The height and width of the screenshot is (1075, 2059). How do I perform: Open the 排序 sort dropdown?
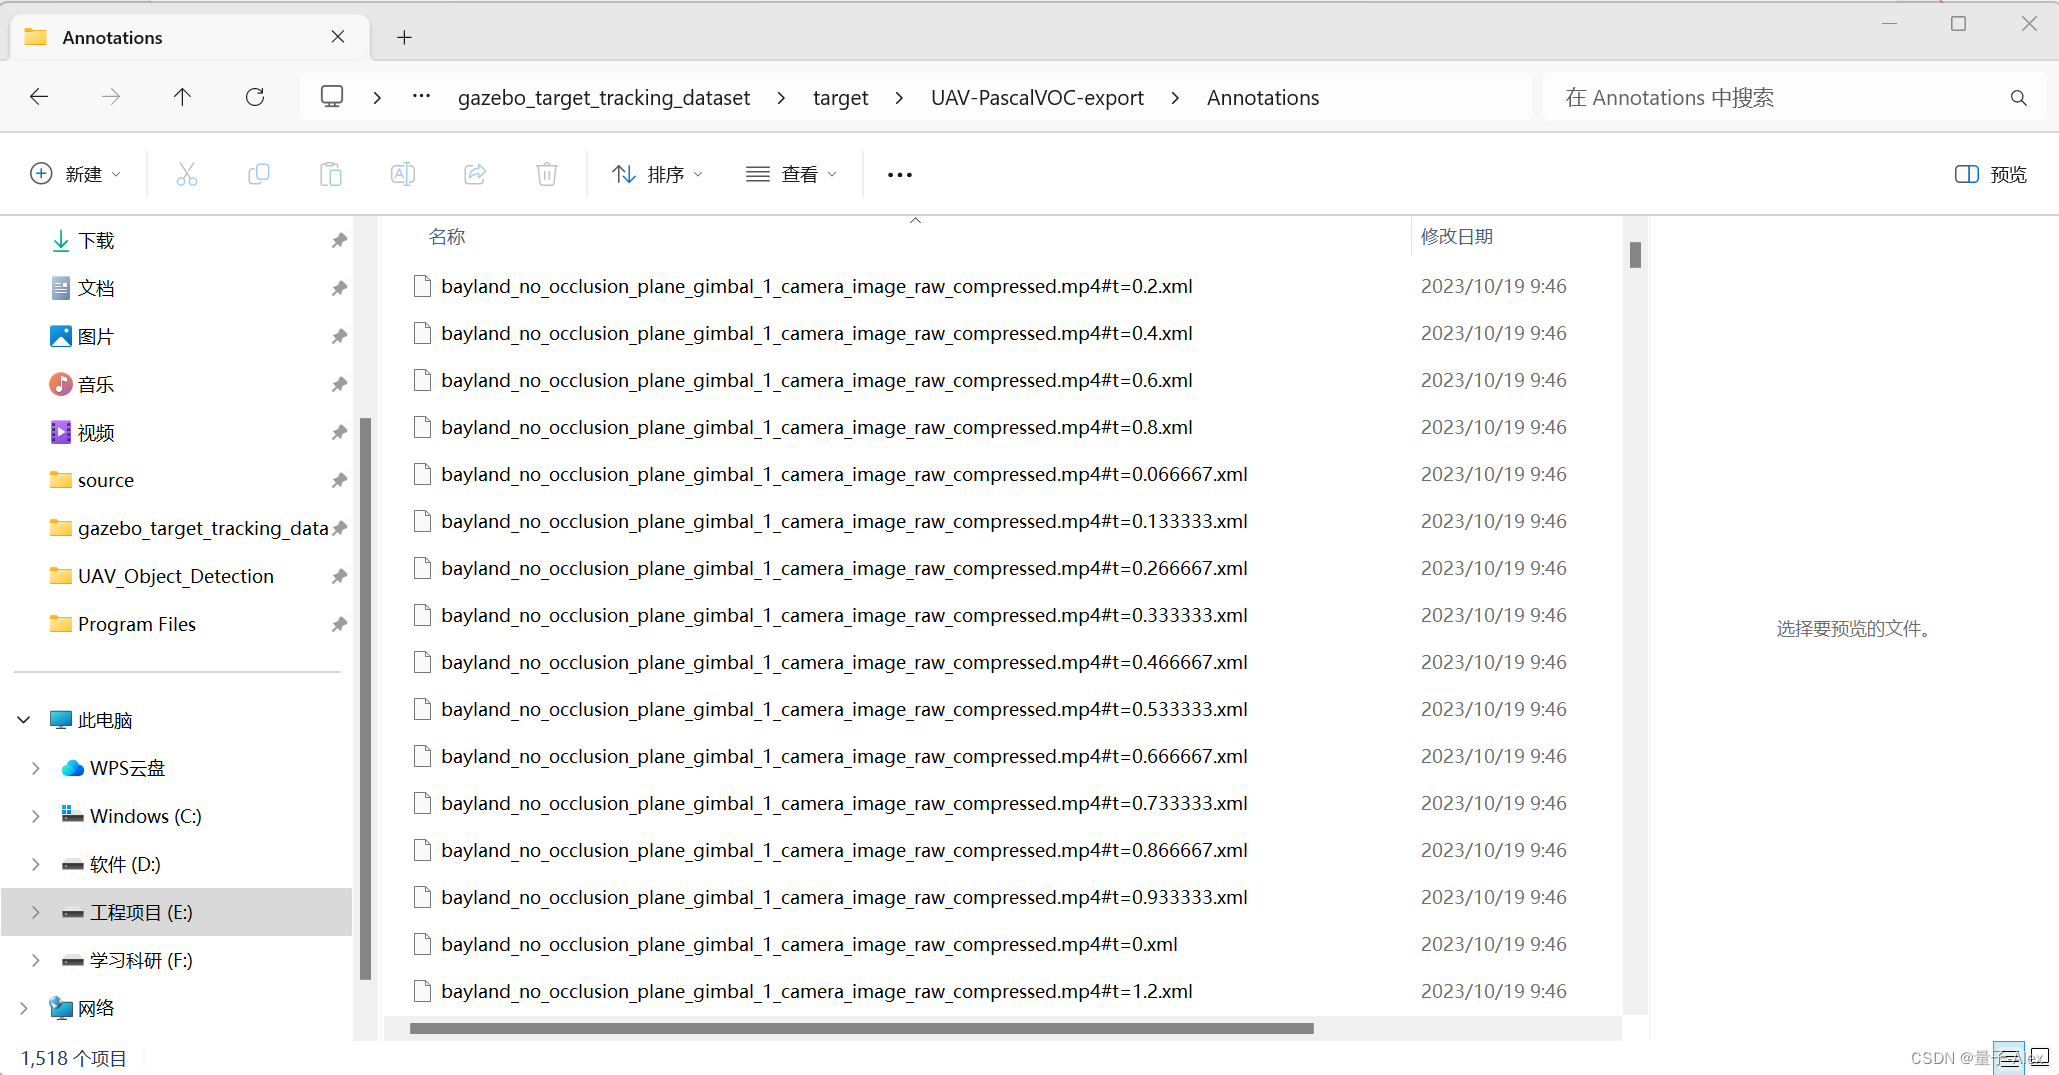pos(657,174)
